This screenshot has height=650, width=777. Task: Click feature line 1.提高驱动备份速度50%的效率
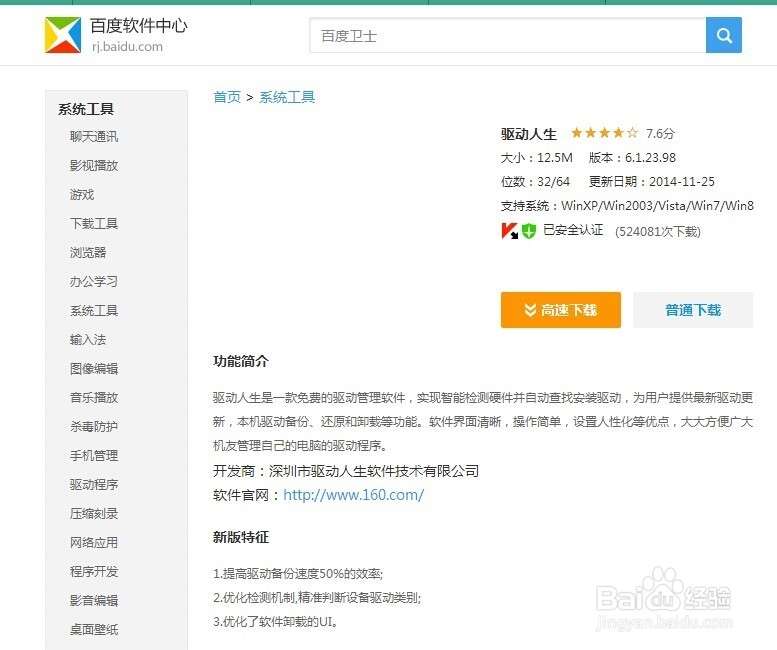[298, 574]
